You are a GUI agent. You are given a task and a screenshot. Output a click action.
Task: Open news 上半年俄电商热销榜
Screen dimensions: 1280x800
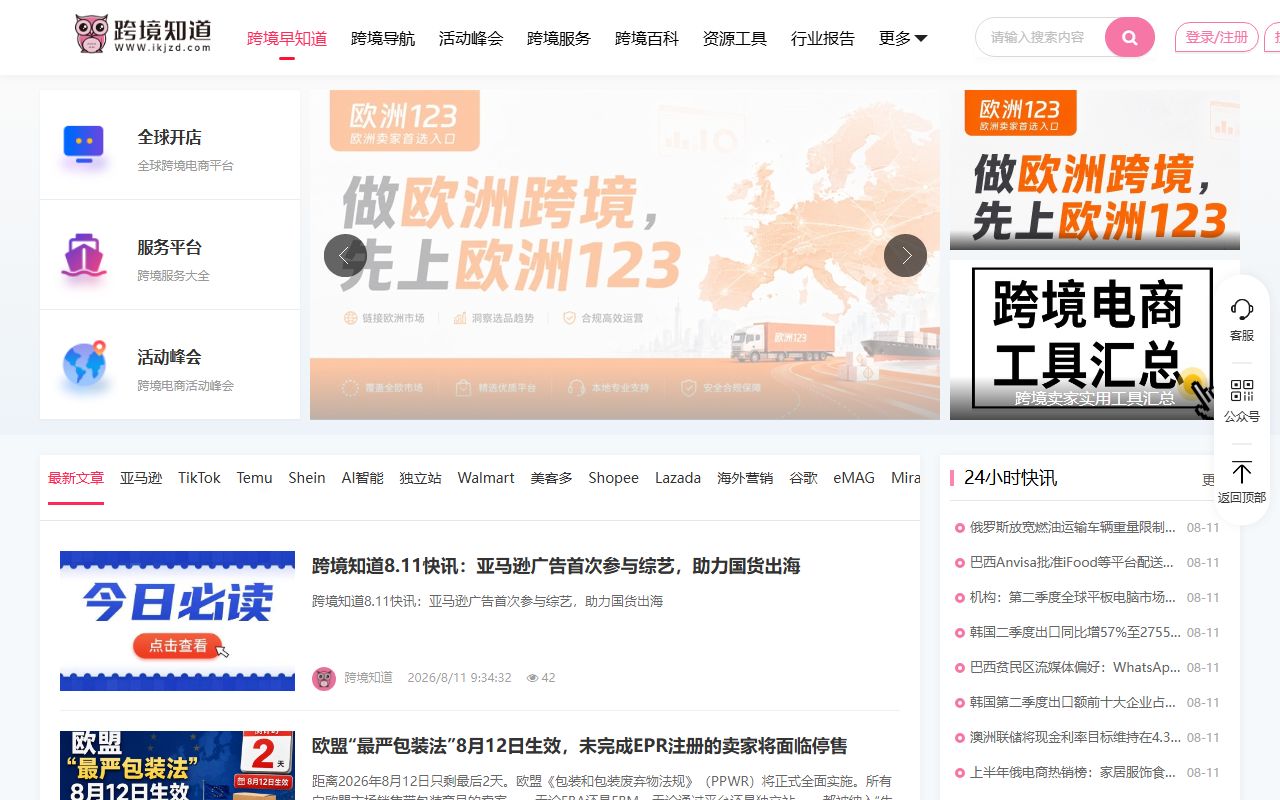1073,772
